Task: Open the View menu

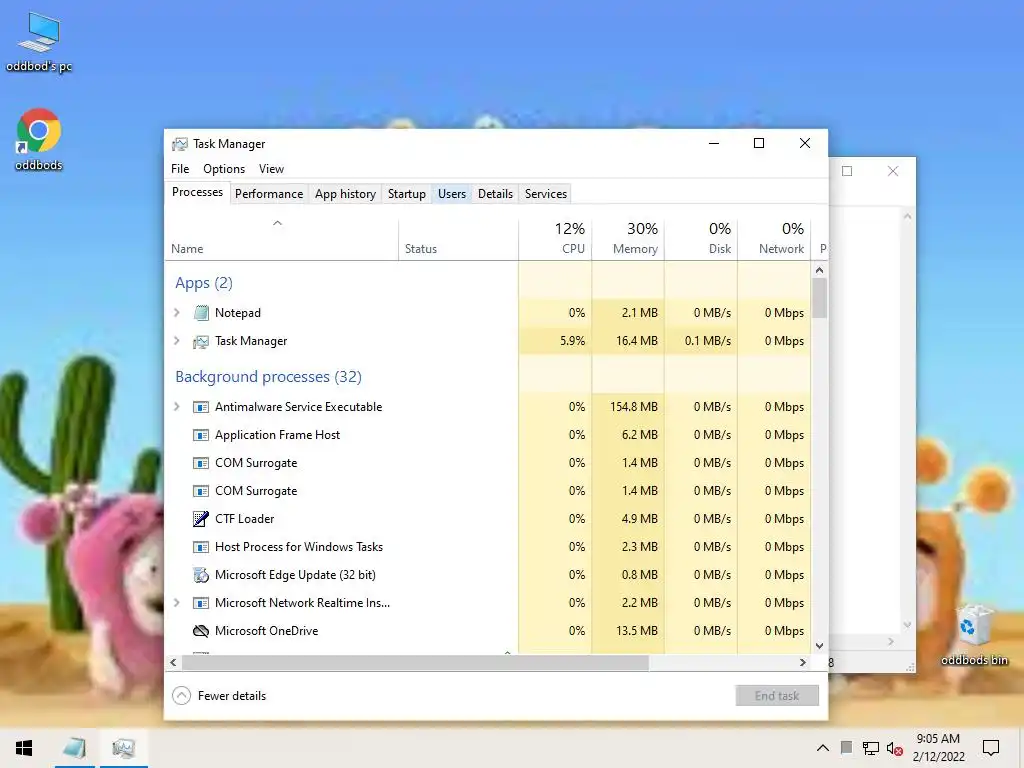Action: click(x=271, y=168)
